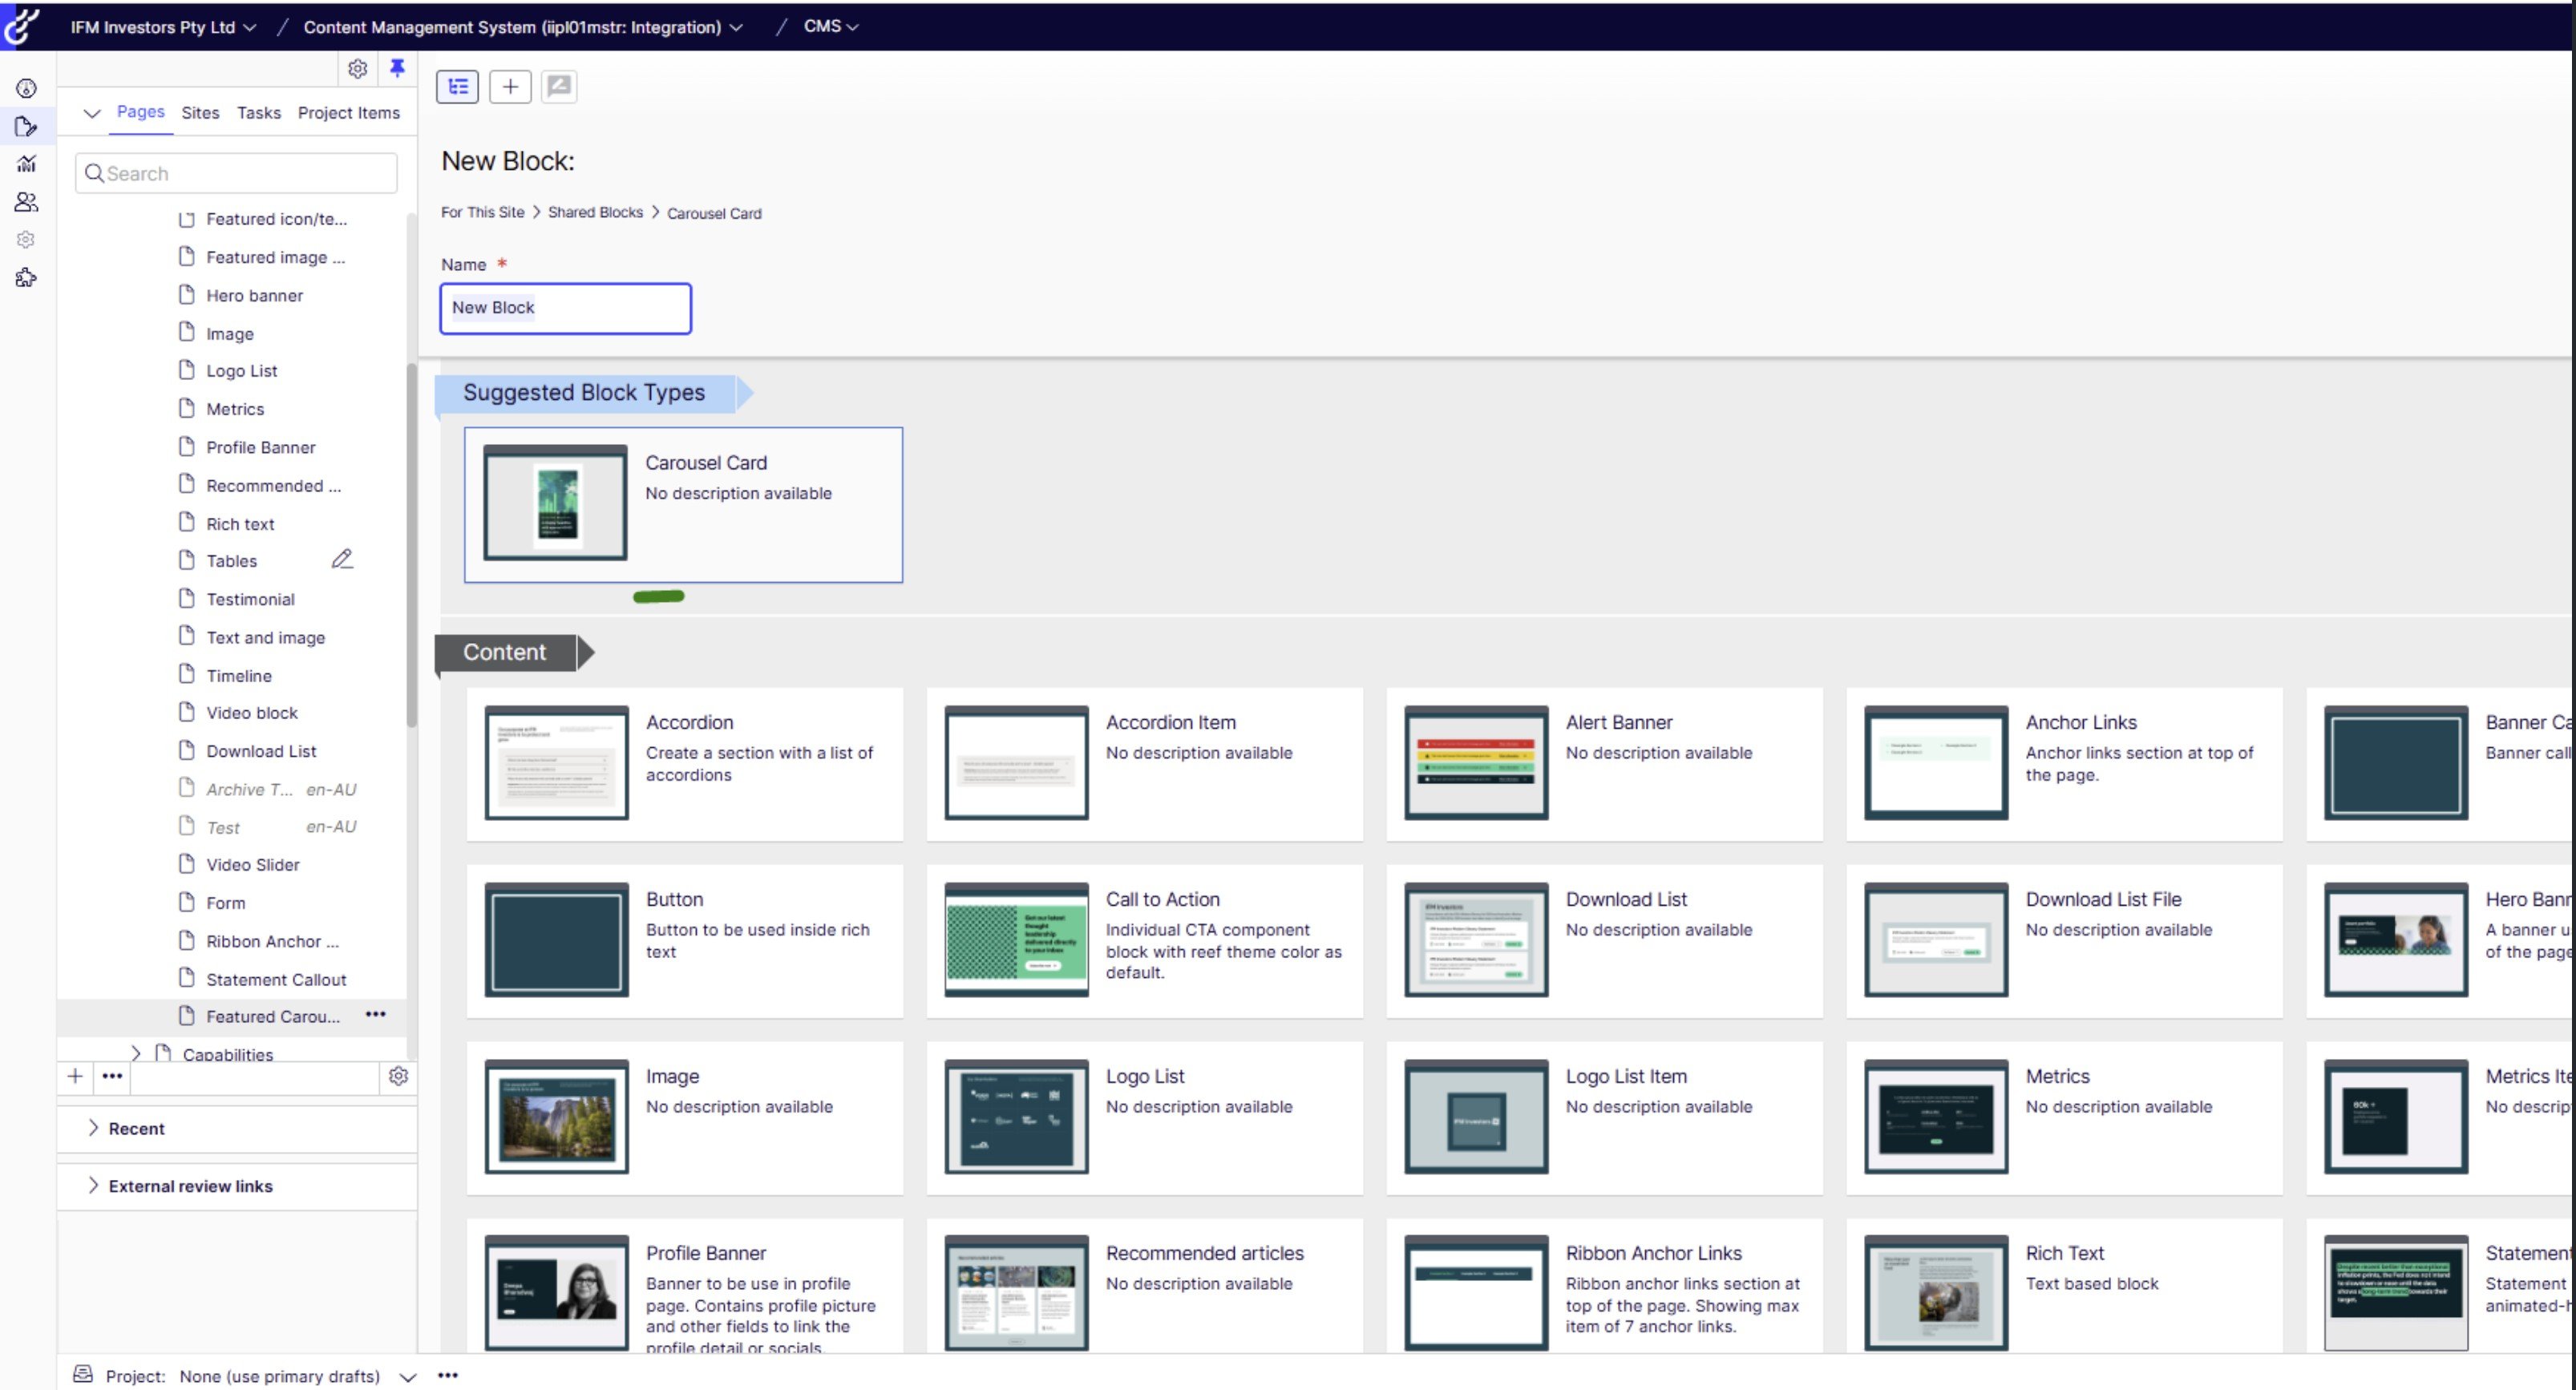Open the reports chart icon in sidebar

[x=26, y=164]
